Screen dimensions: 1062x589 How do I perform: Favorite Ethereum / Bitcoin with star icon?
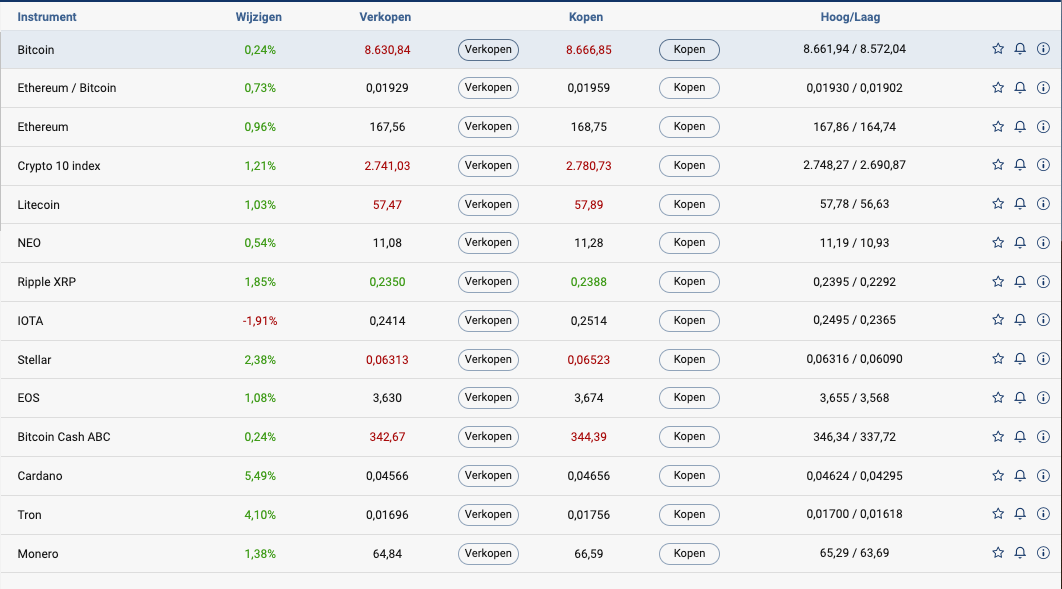click(998, 87)
